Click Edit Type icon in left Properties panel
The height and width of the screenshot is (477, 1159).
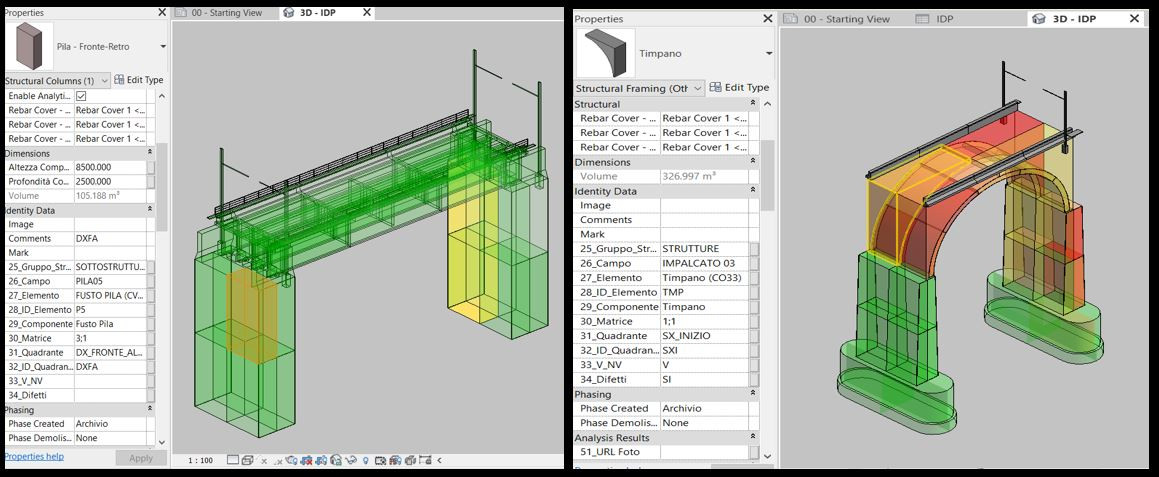point(139,80)
